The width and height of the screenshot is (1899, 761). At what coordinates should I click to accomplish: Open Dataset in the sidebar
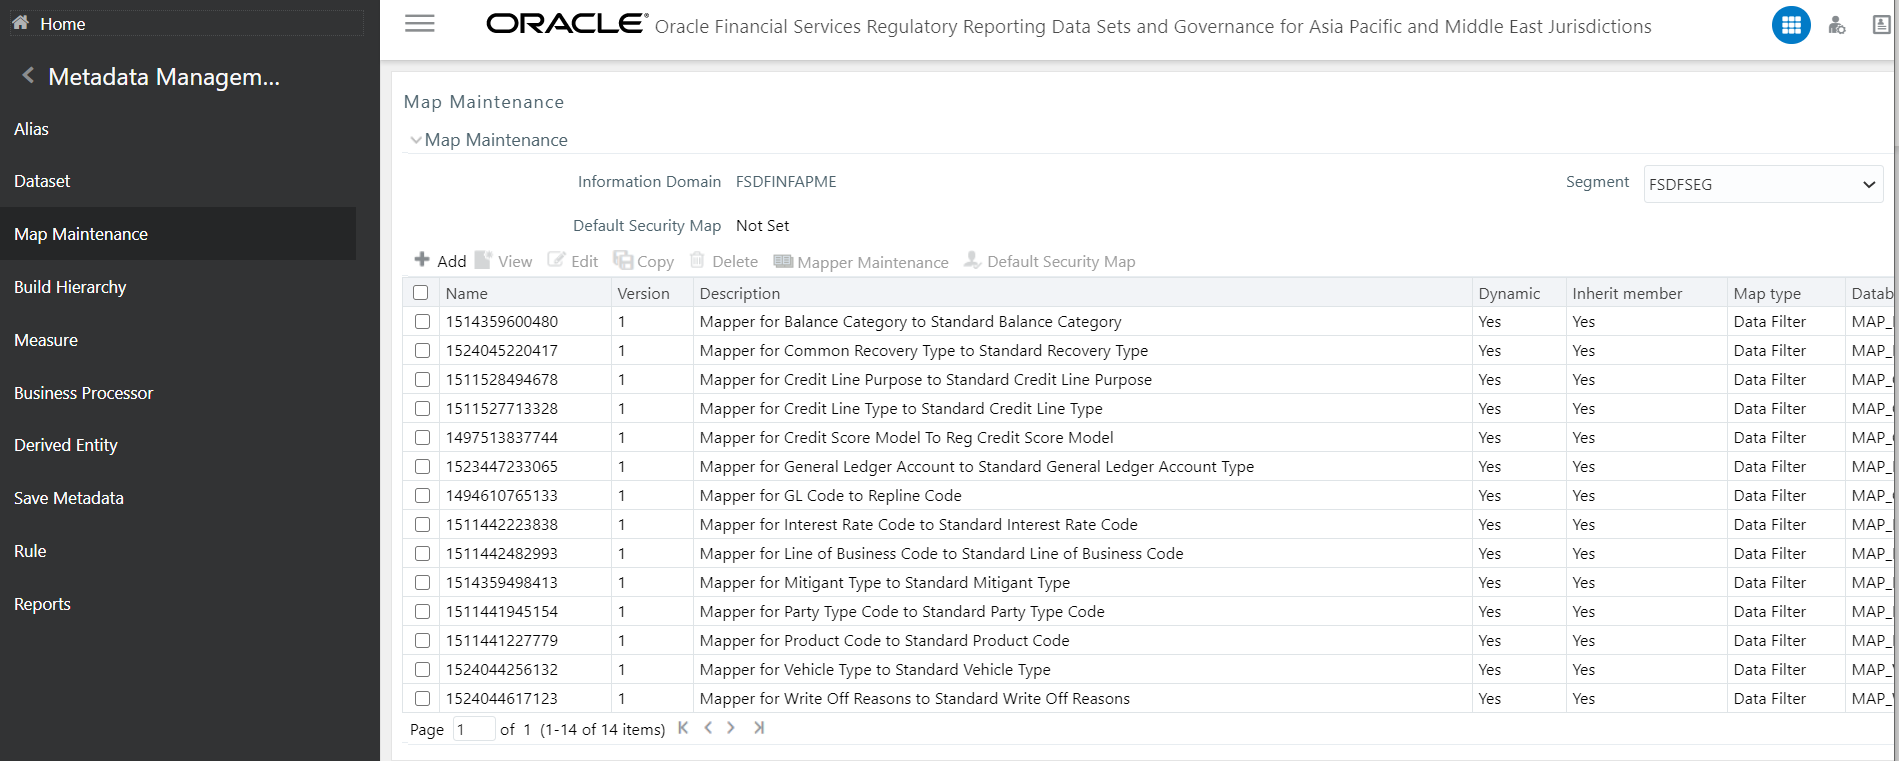tap(42, 181)
